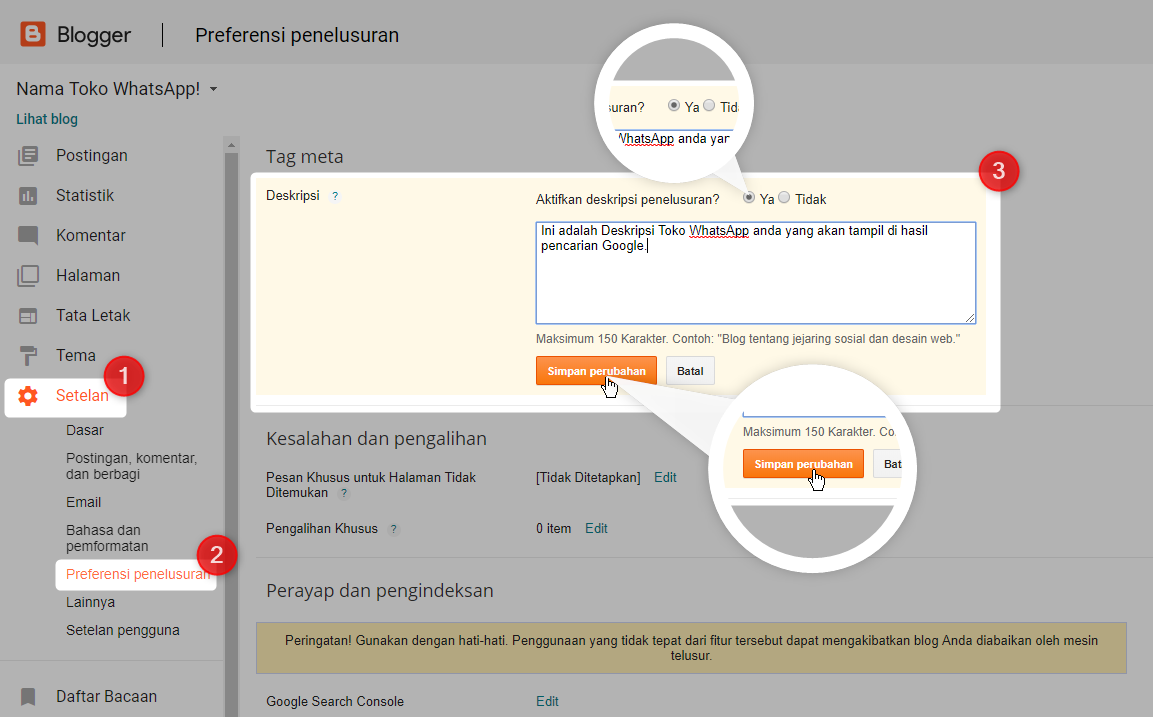This screenshot has height=717, width=1153.
Task: Select Preferensi penelusuran submenu
Action: click(x=138, y=574)
